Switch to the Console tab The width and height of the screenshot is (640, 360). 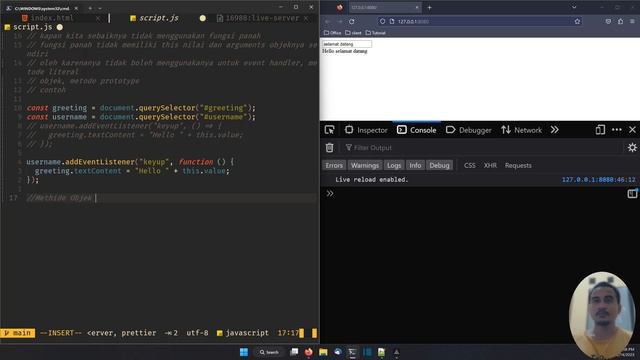[x=417, y=130]
